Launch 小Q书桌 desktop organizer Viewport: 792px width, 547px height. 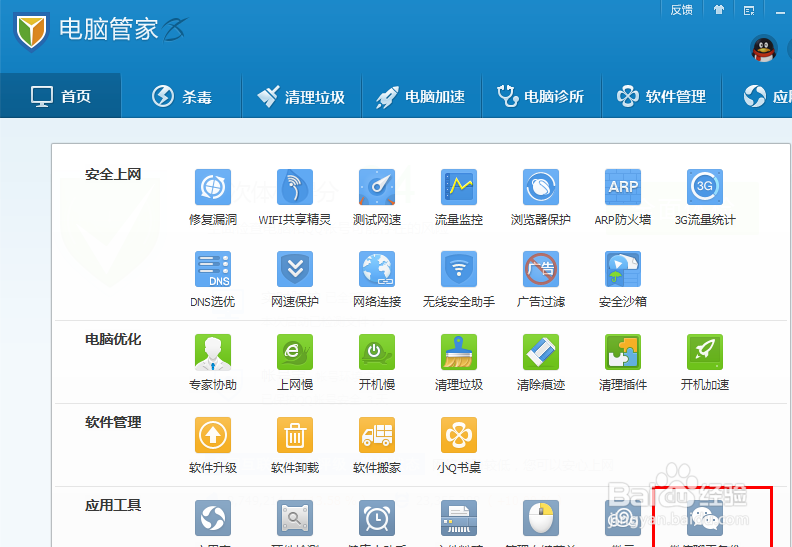(x=459, y=445)
